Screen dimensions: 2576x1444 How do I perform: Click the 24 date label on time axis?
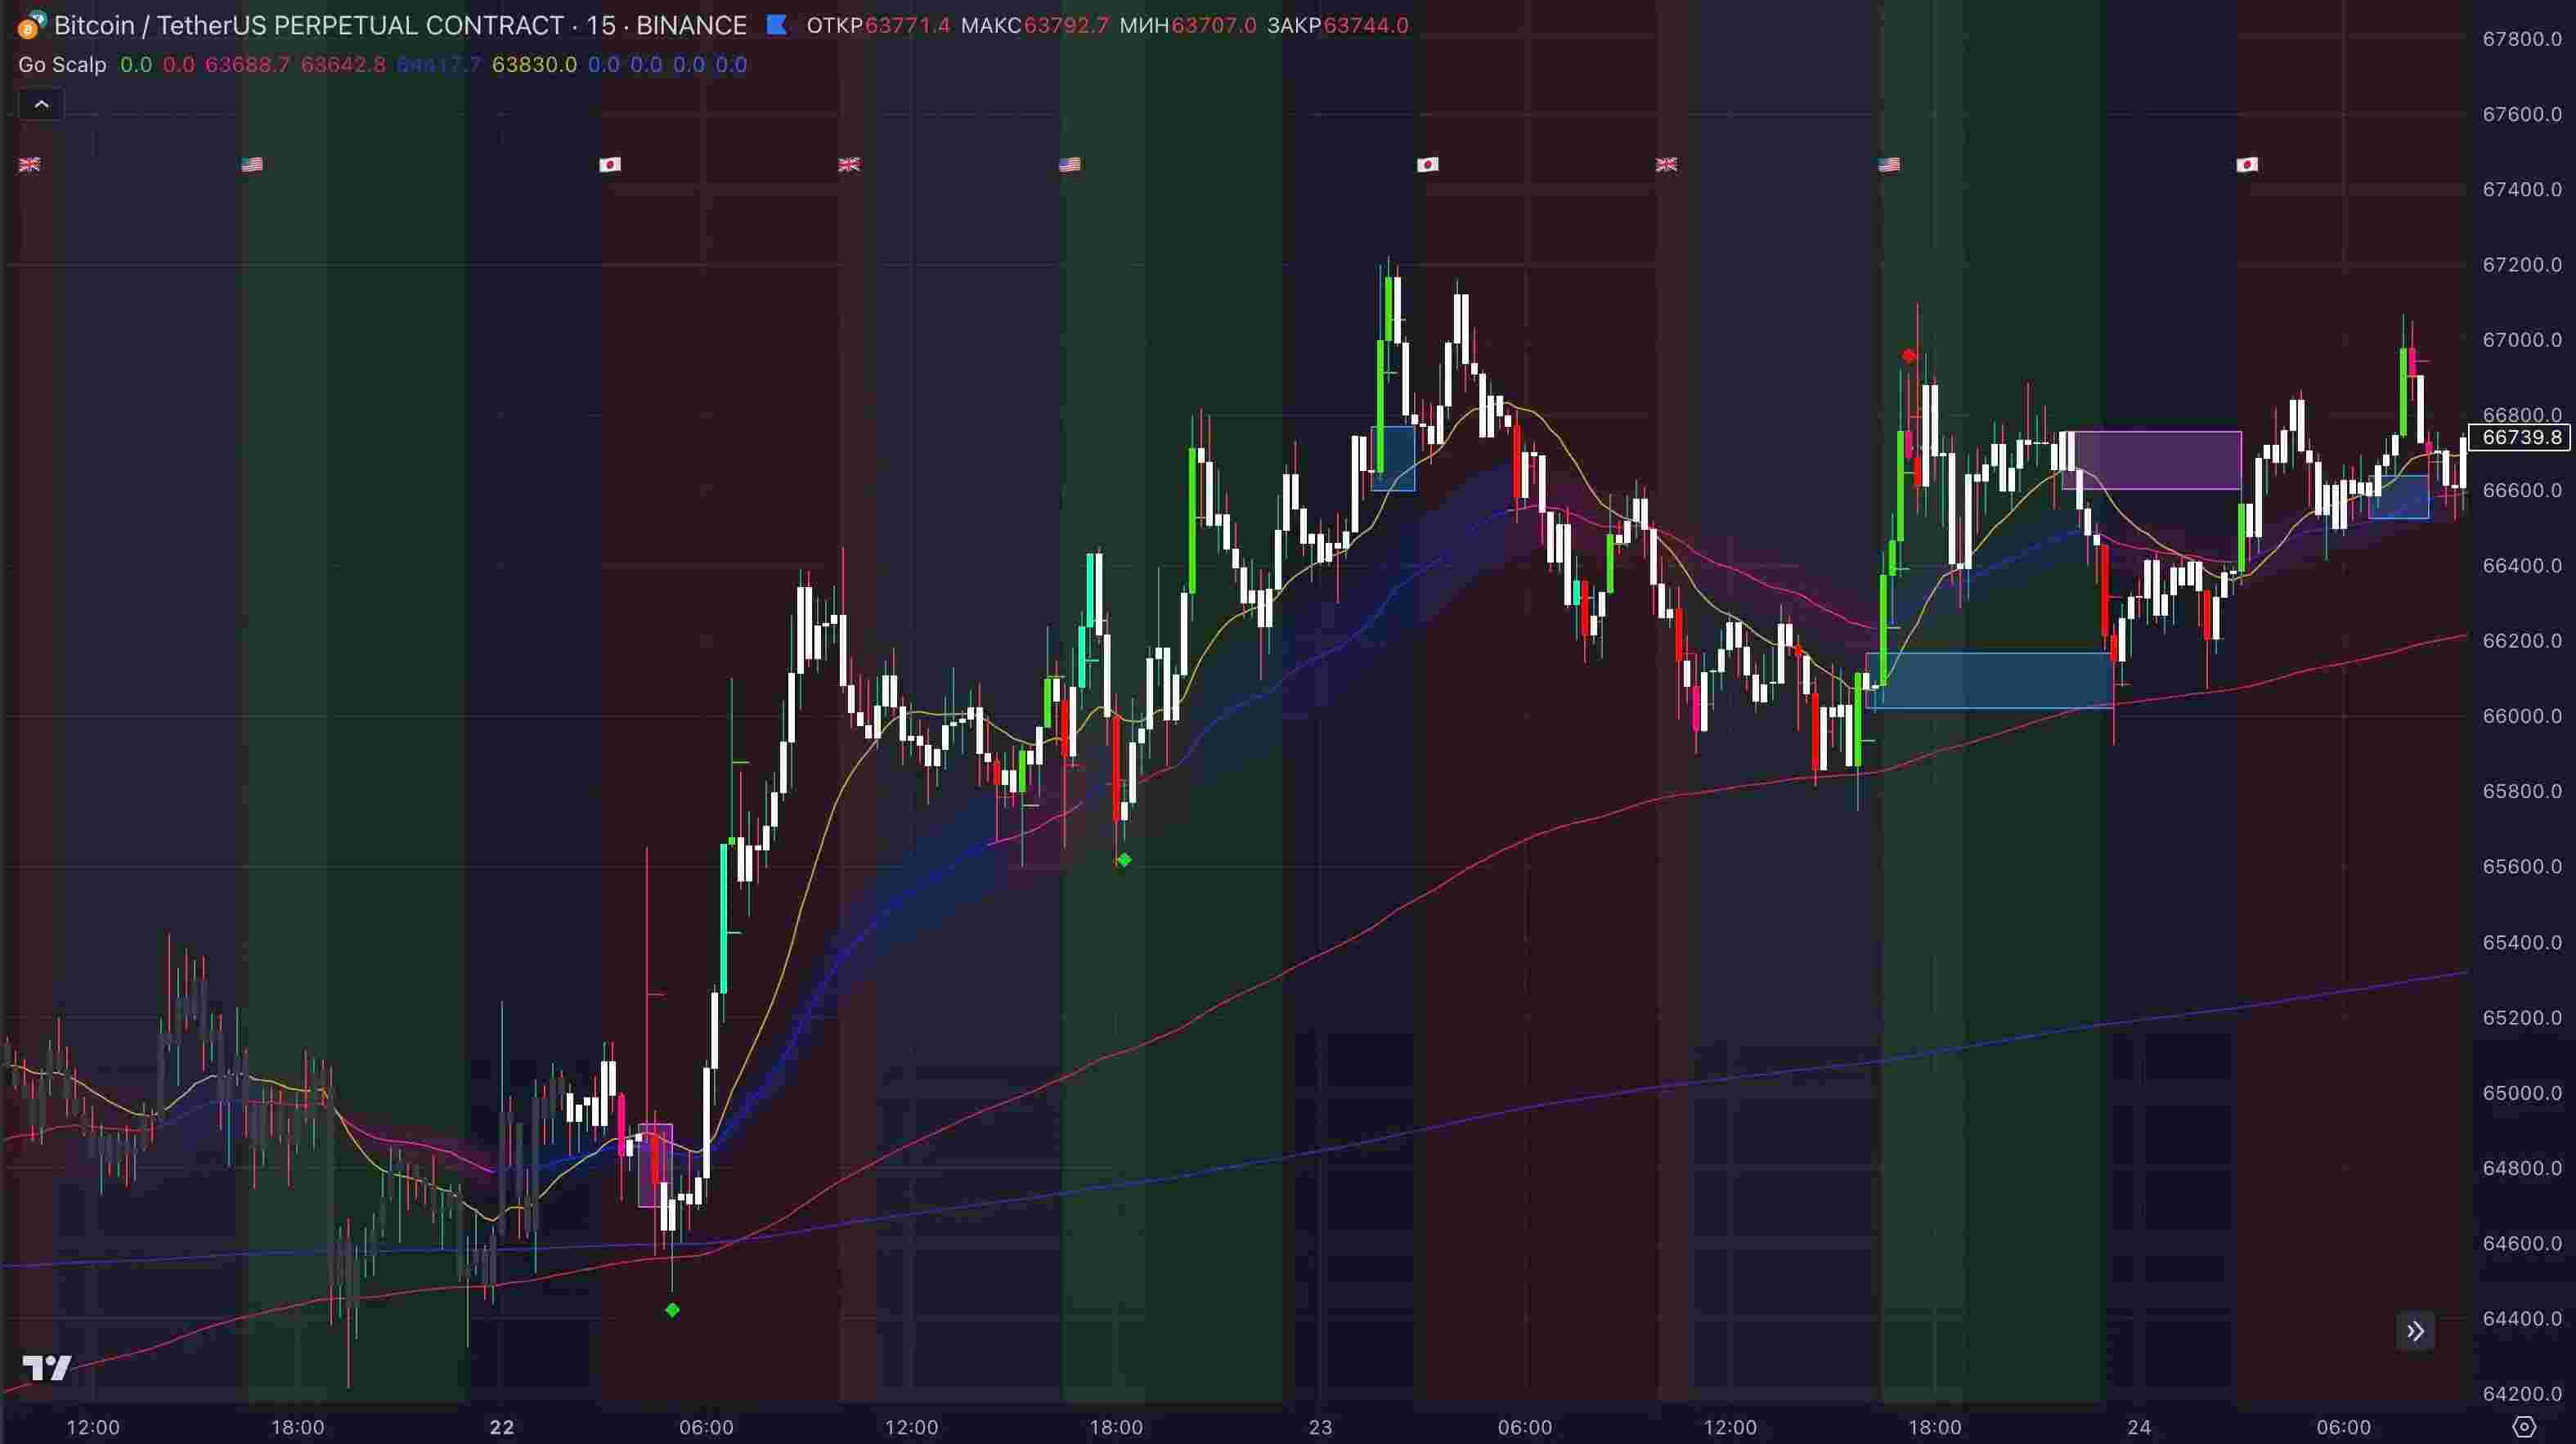pos(2139,1427)
